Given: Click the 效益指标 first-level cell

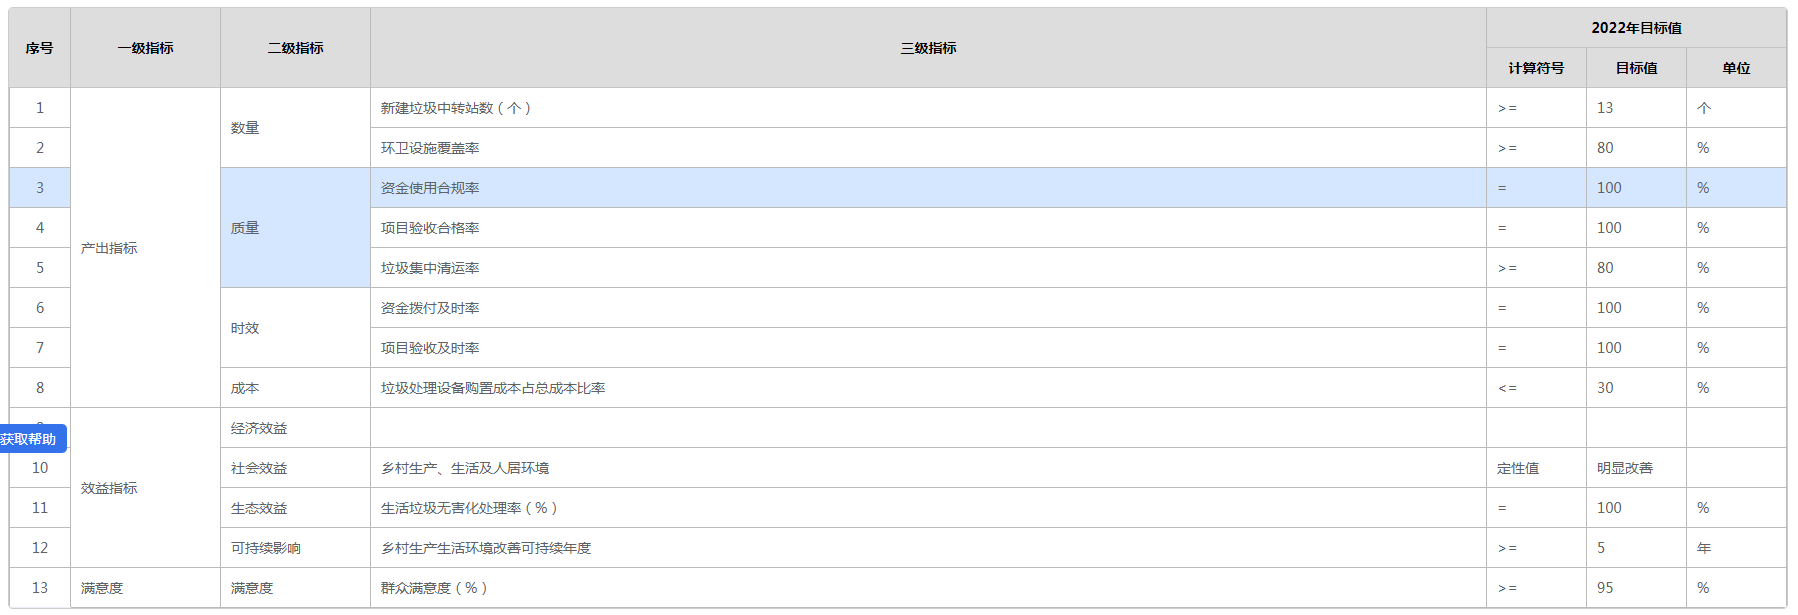Looking at the screenshot, I should click(x=109, y=488).
